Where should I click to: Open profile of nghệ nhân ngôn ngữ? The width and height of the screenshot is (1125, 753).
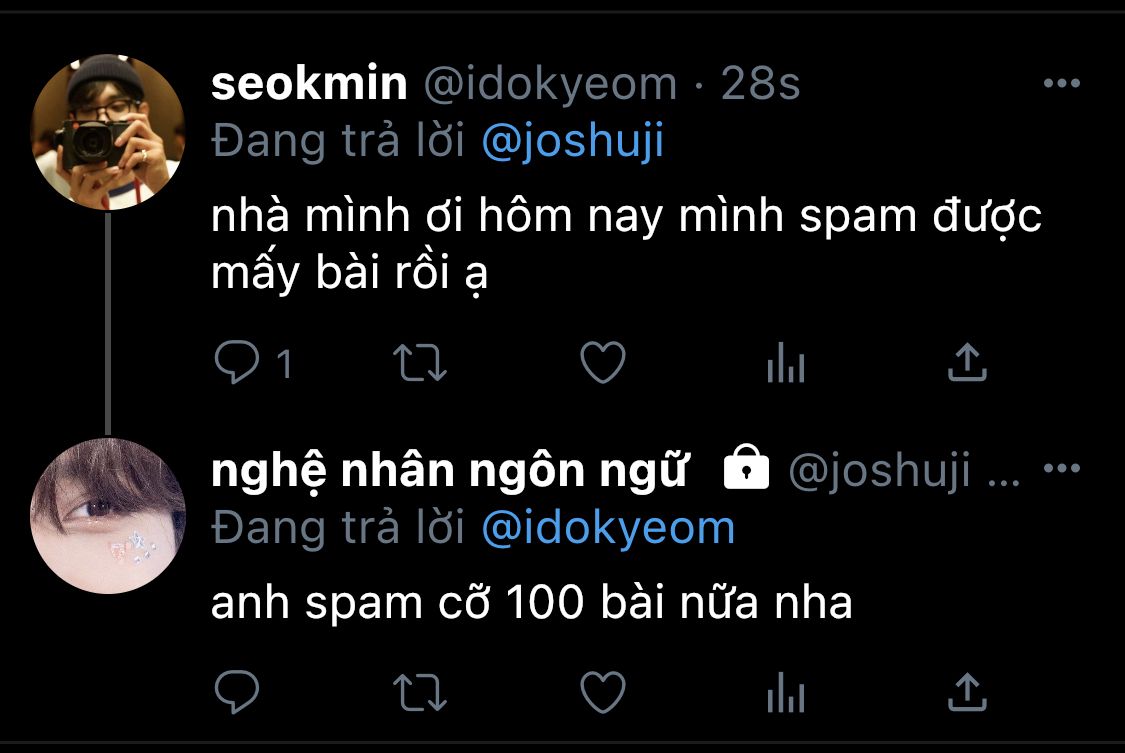[x=450, y=471]
